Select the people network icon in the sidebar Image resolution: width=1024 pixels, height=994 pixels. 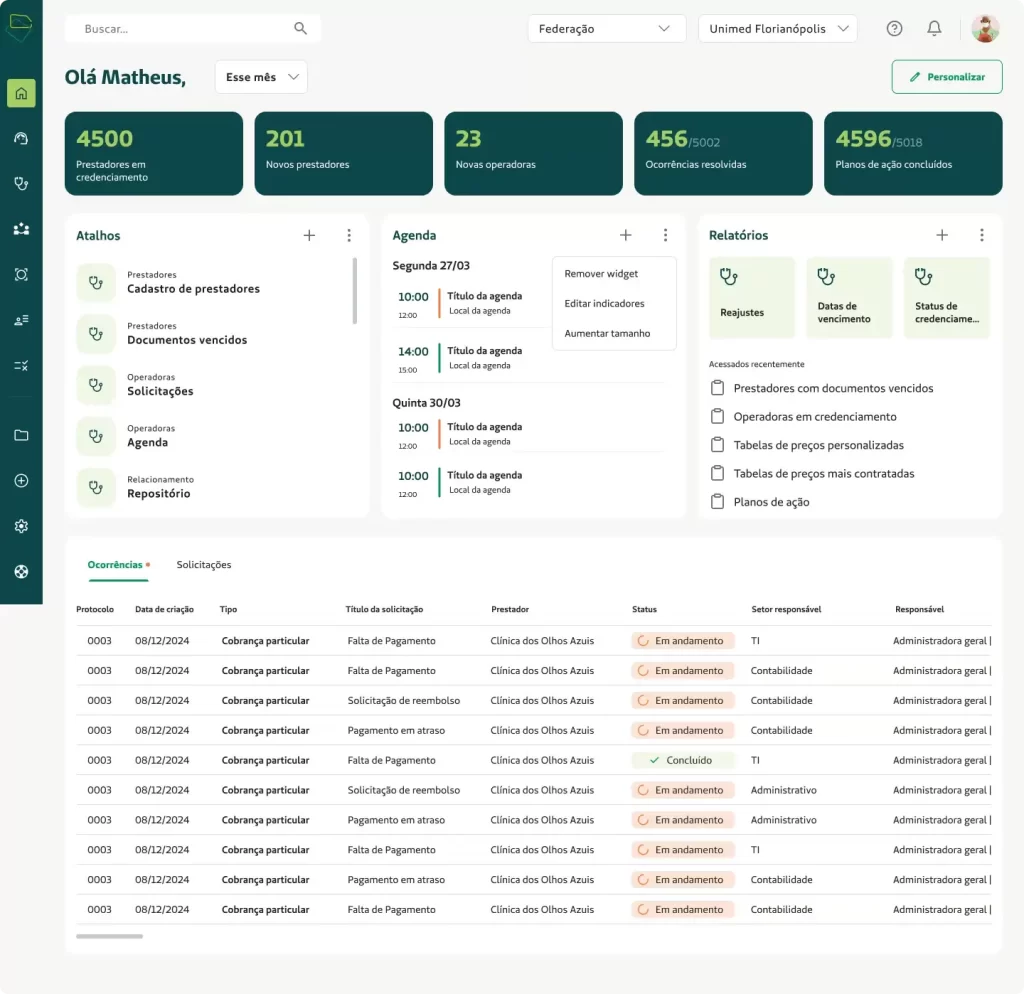click(x=20, y=229)
